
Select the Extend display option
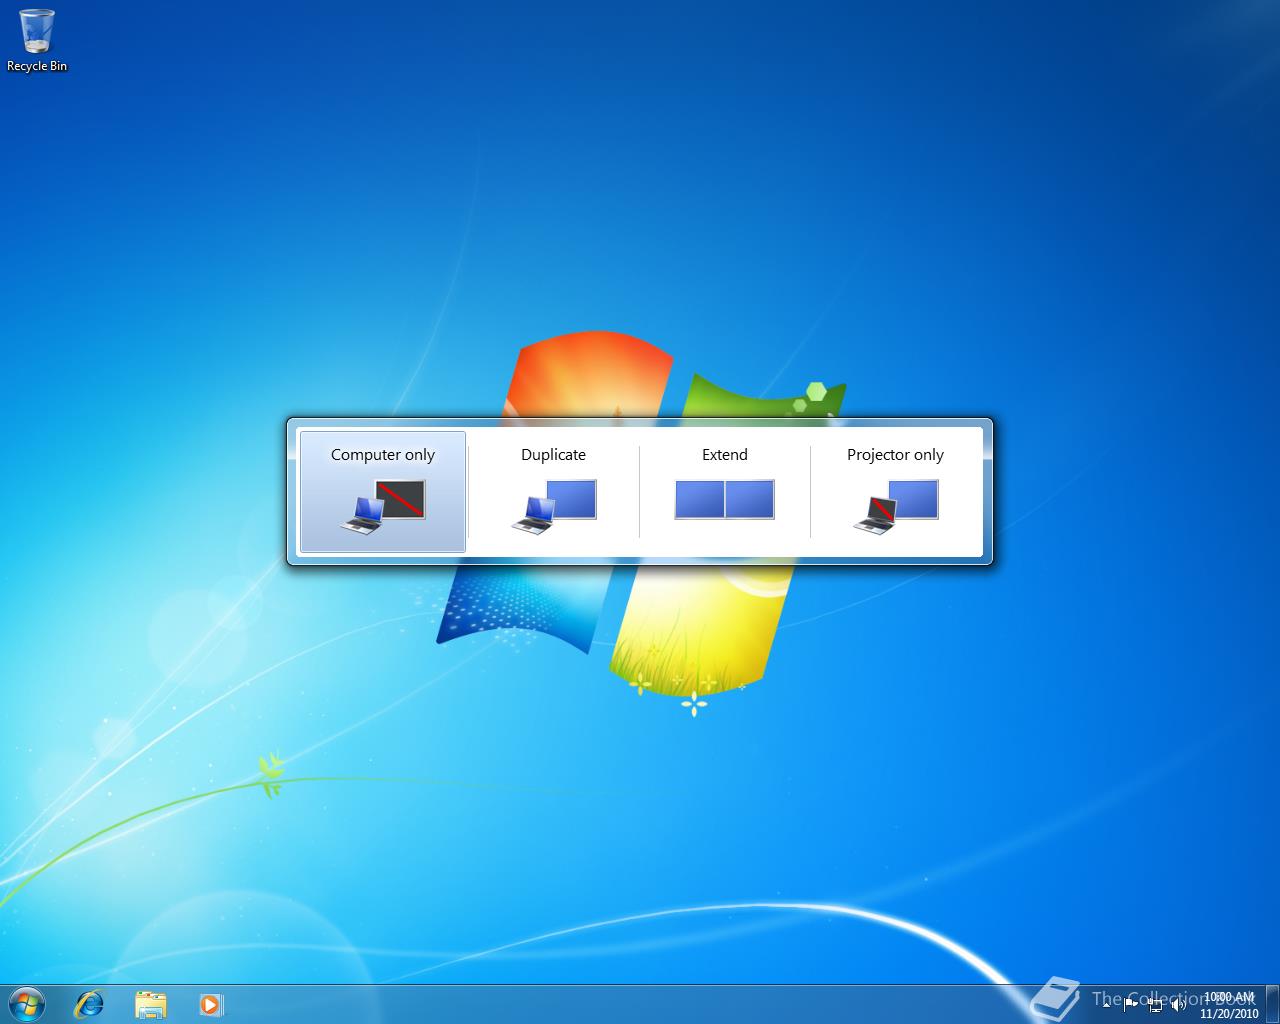click(724, 491)
